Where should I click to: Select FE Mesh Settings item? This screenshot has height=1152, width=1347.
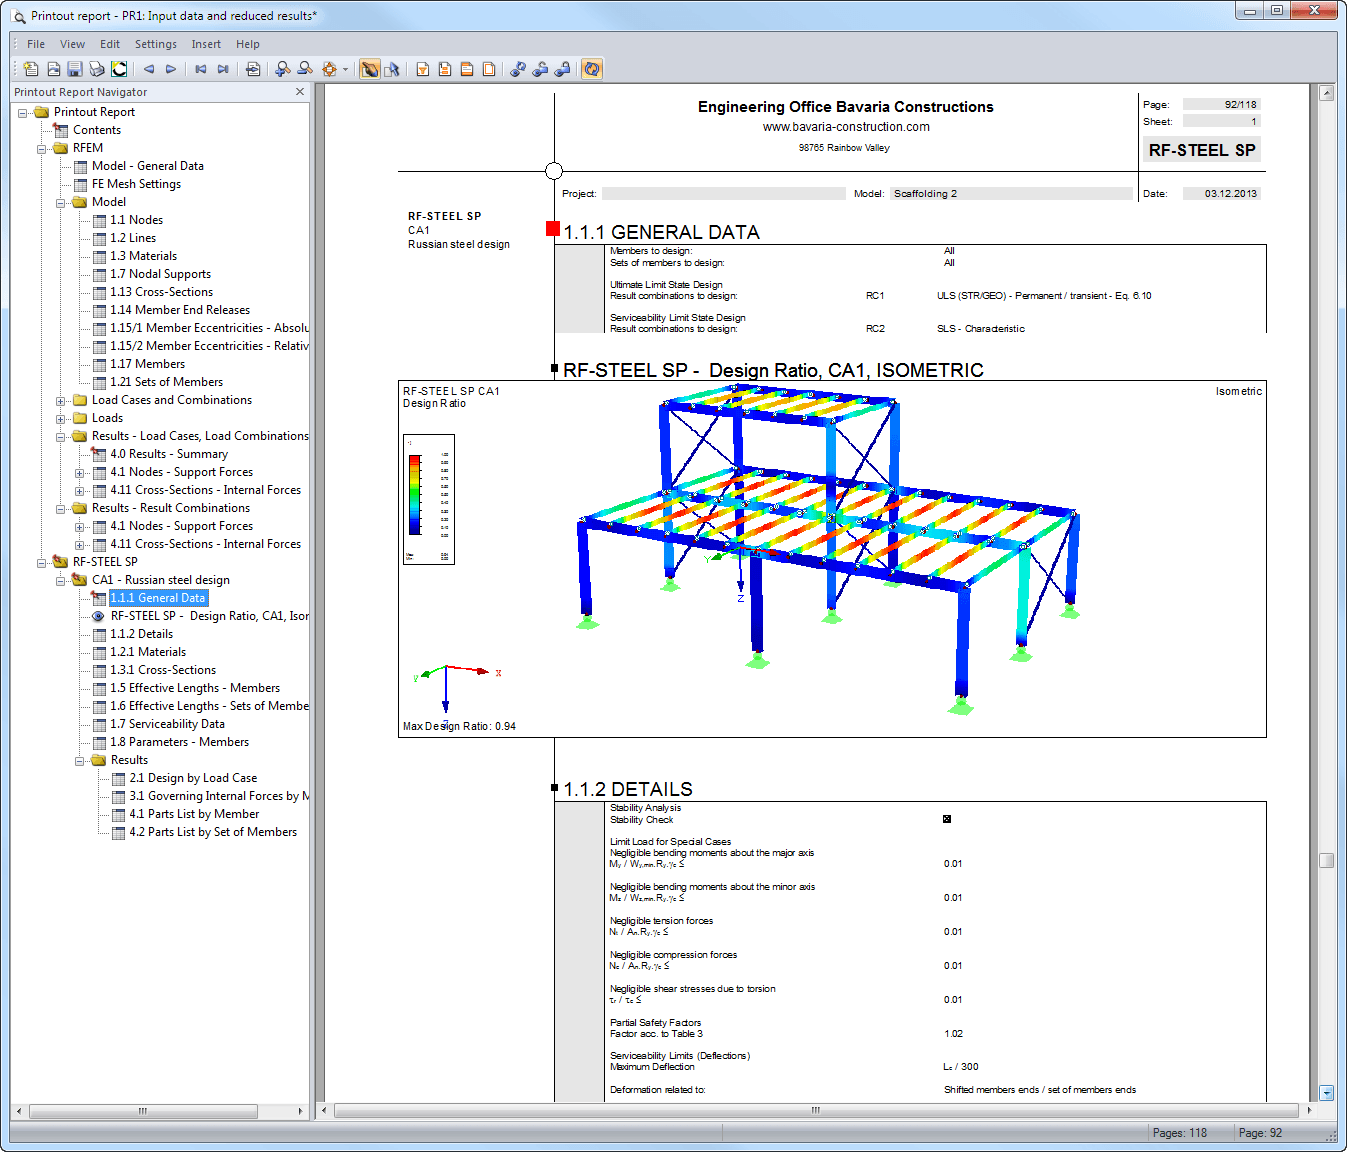click(x=136, y=184)
